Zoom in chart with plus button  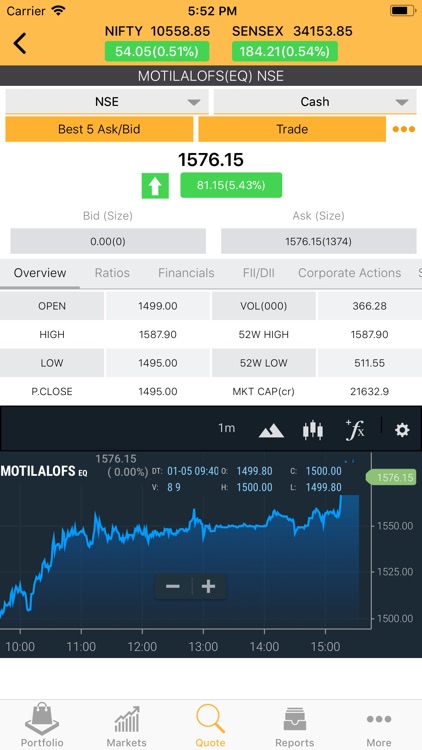209,586
